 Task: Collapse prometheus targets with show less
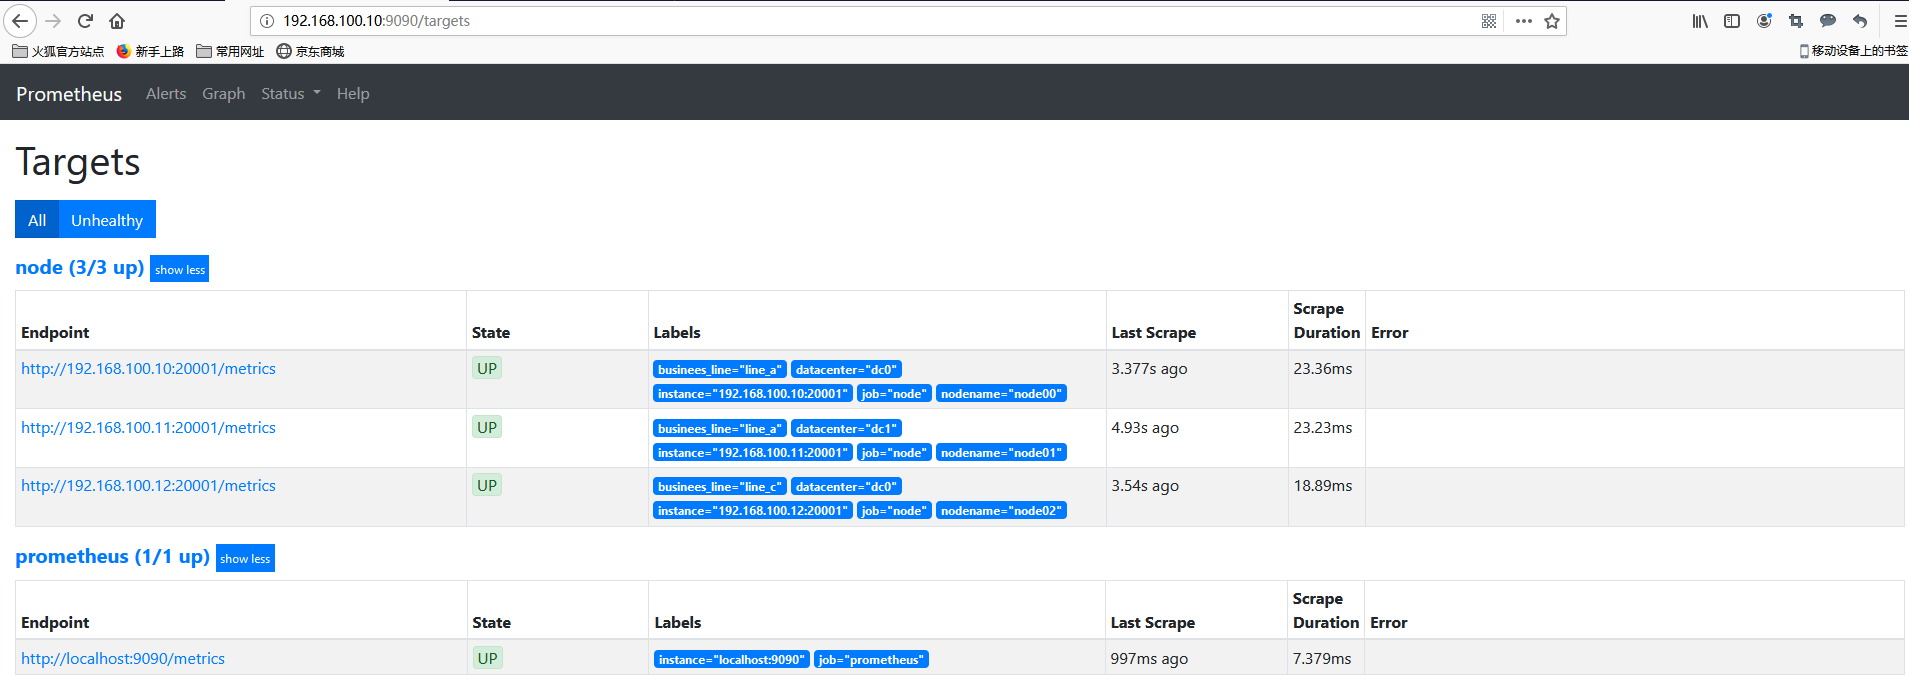(x=245, y=559)
